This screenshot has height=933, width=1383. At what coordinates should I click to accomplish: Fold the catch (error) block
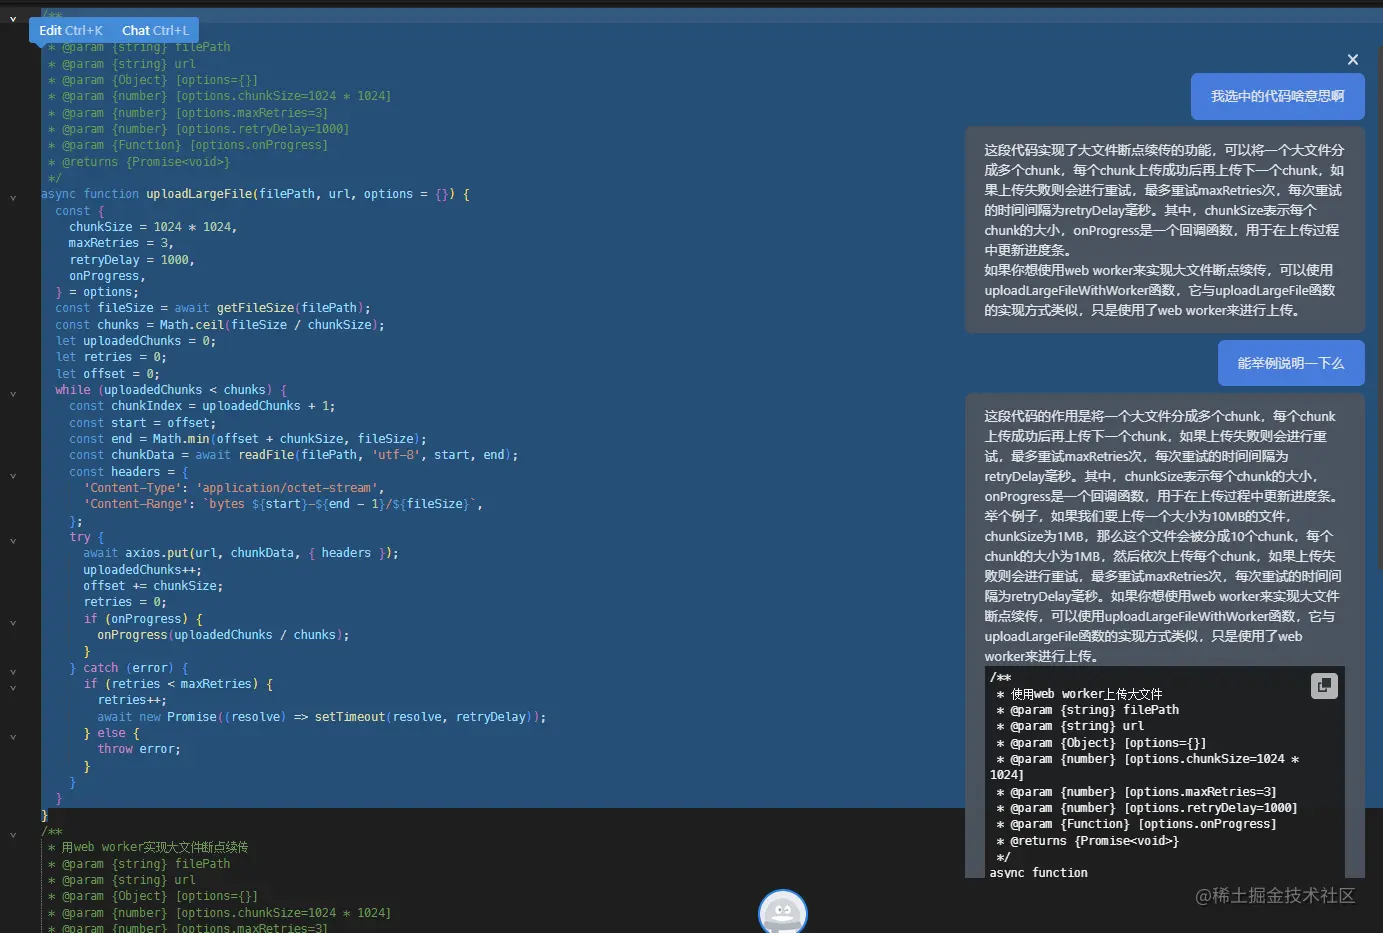[13, 672]
